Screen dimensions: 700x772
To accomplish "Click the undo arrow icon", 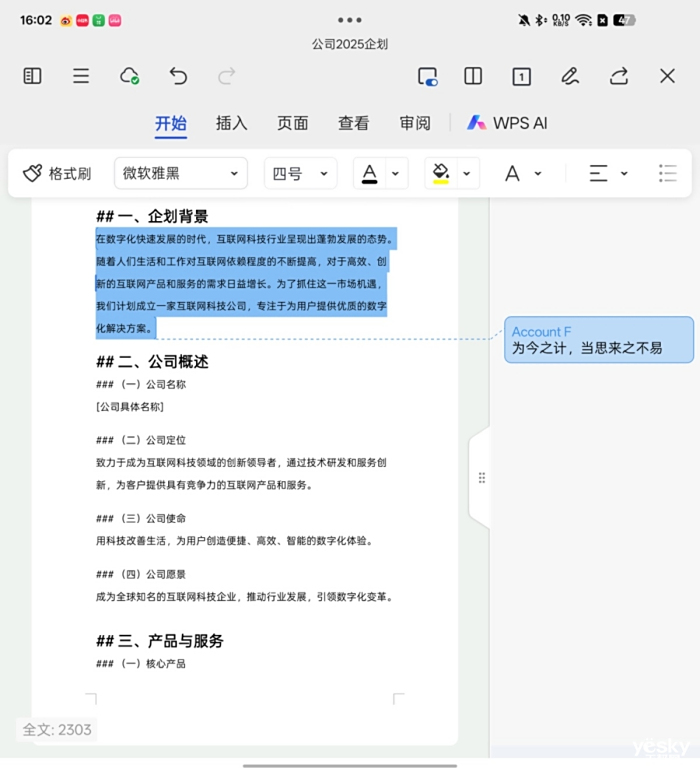I will [178, 76].
